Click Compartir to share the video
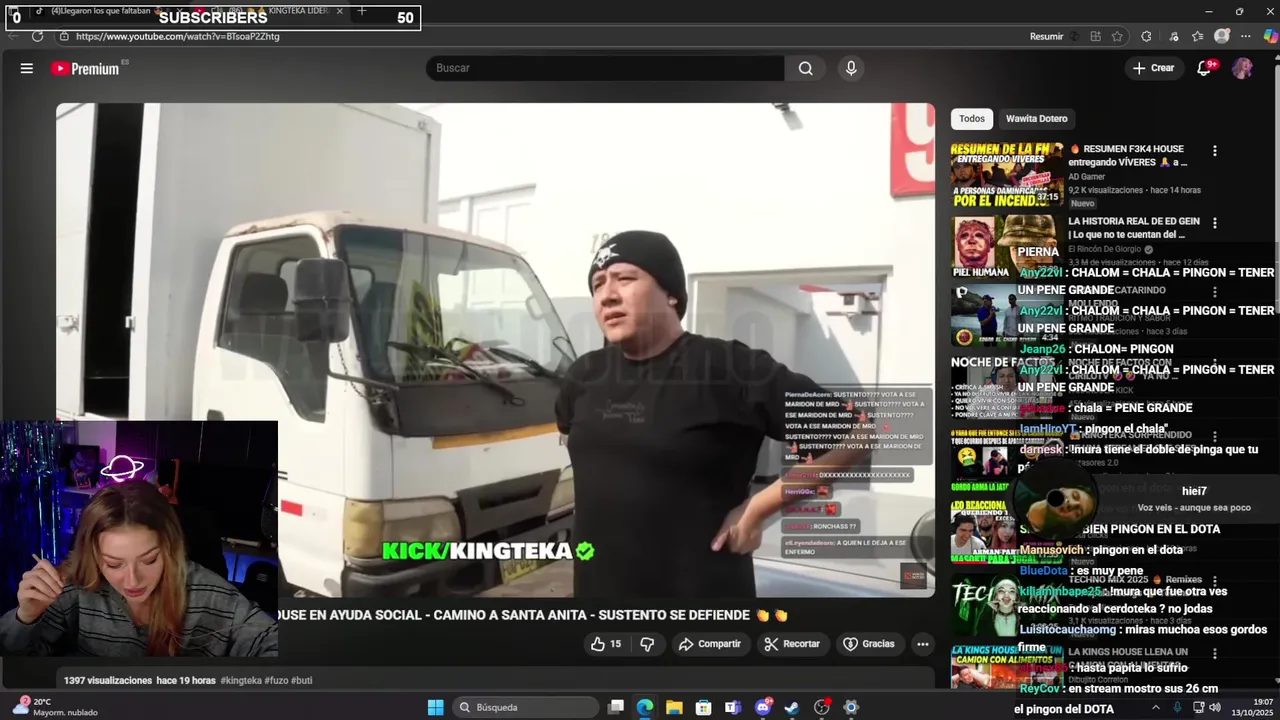This screenshot has height=720, width=1280. [710, 644]
